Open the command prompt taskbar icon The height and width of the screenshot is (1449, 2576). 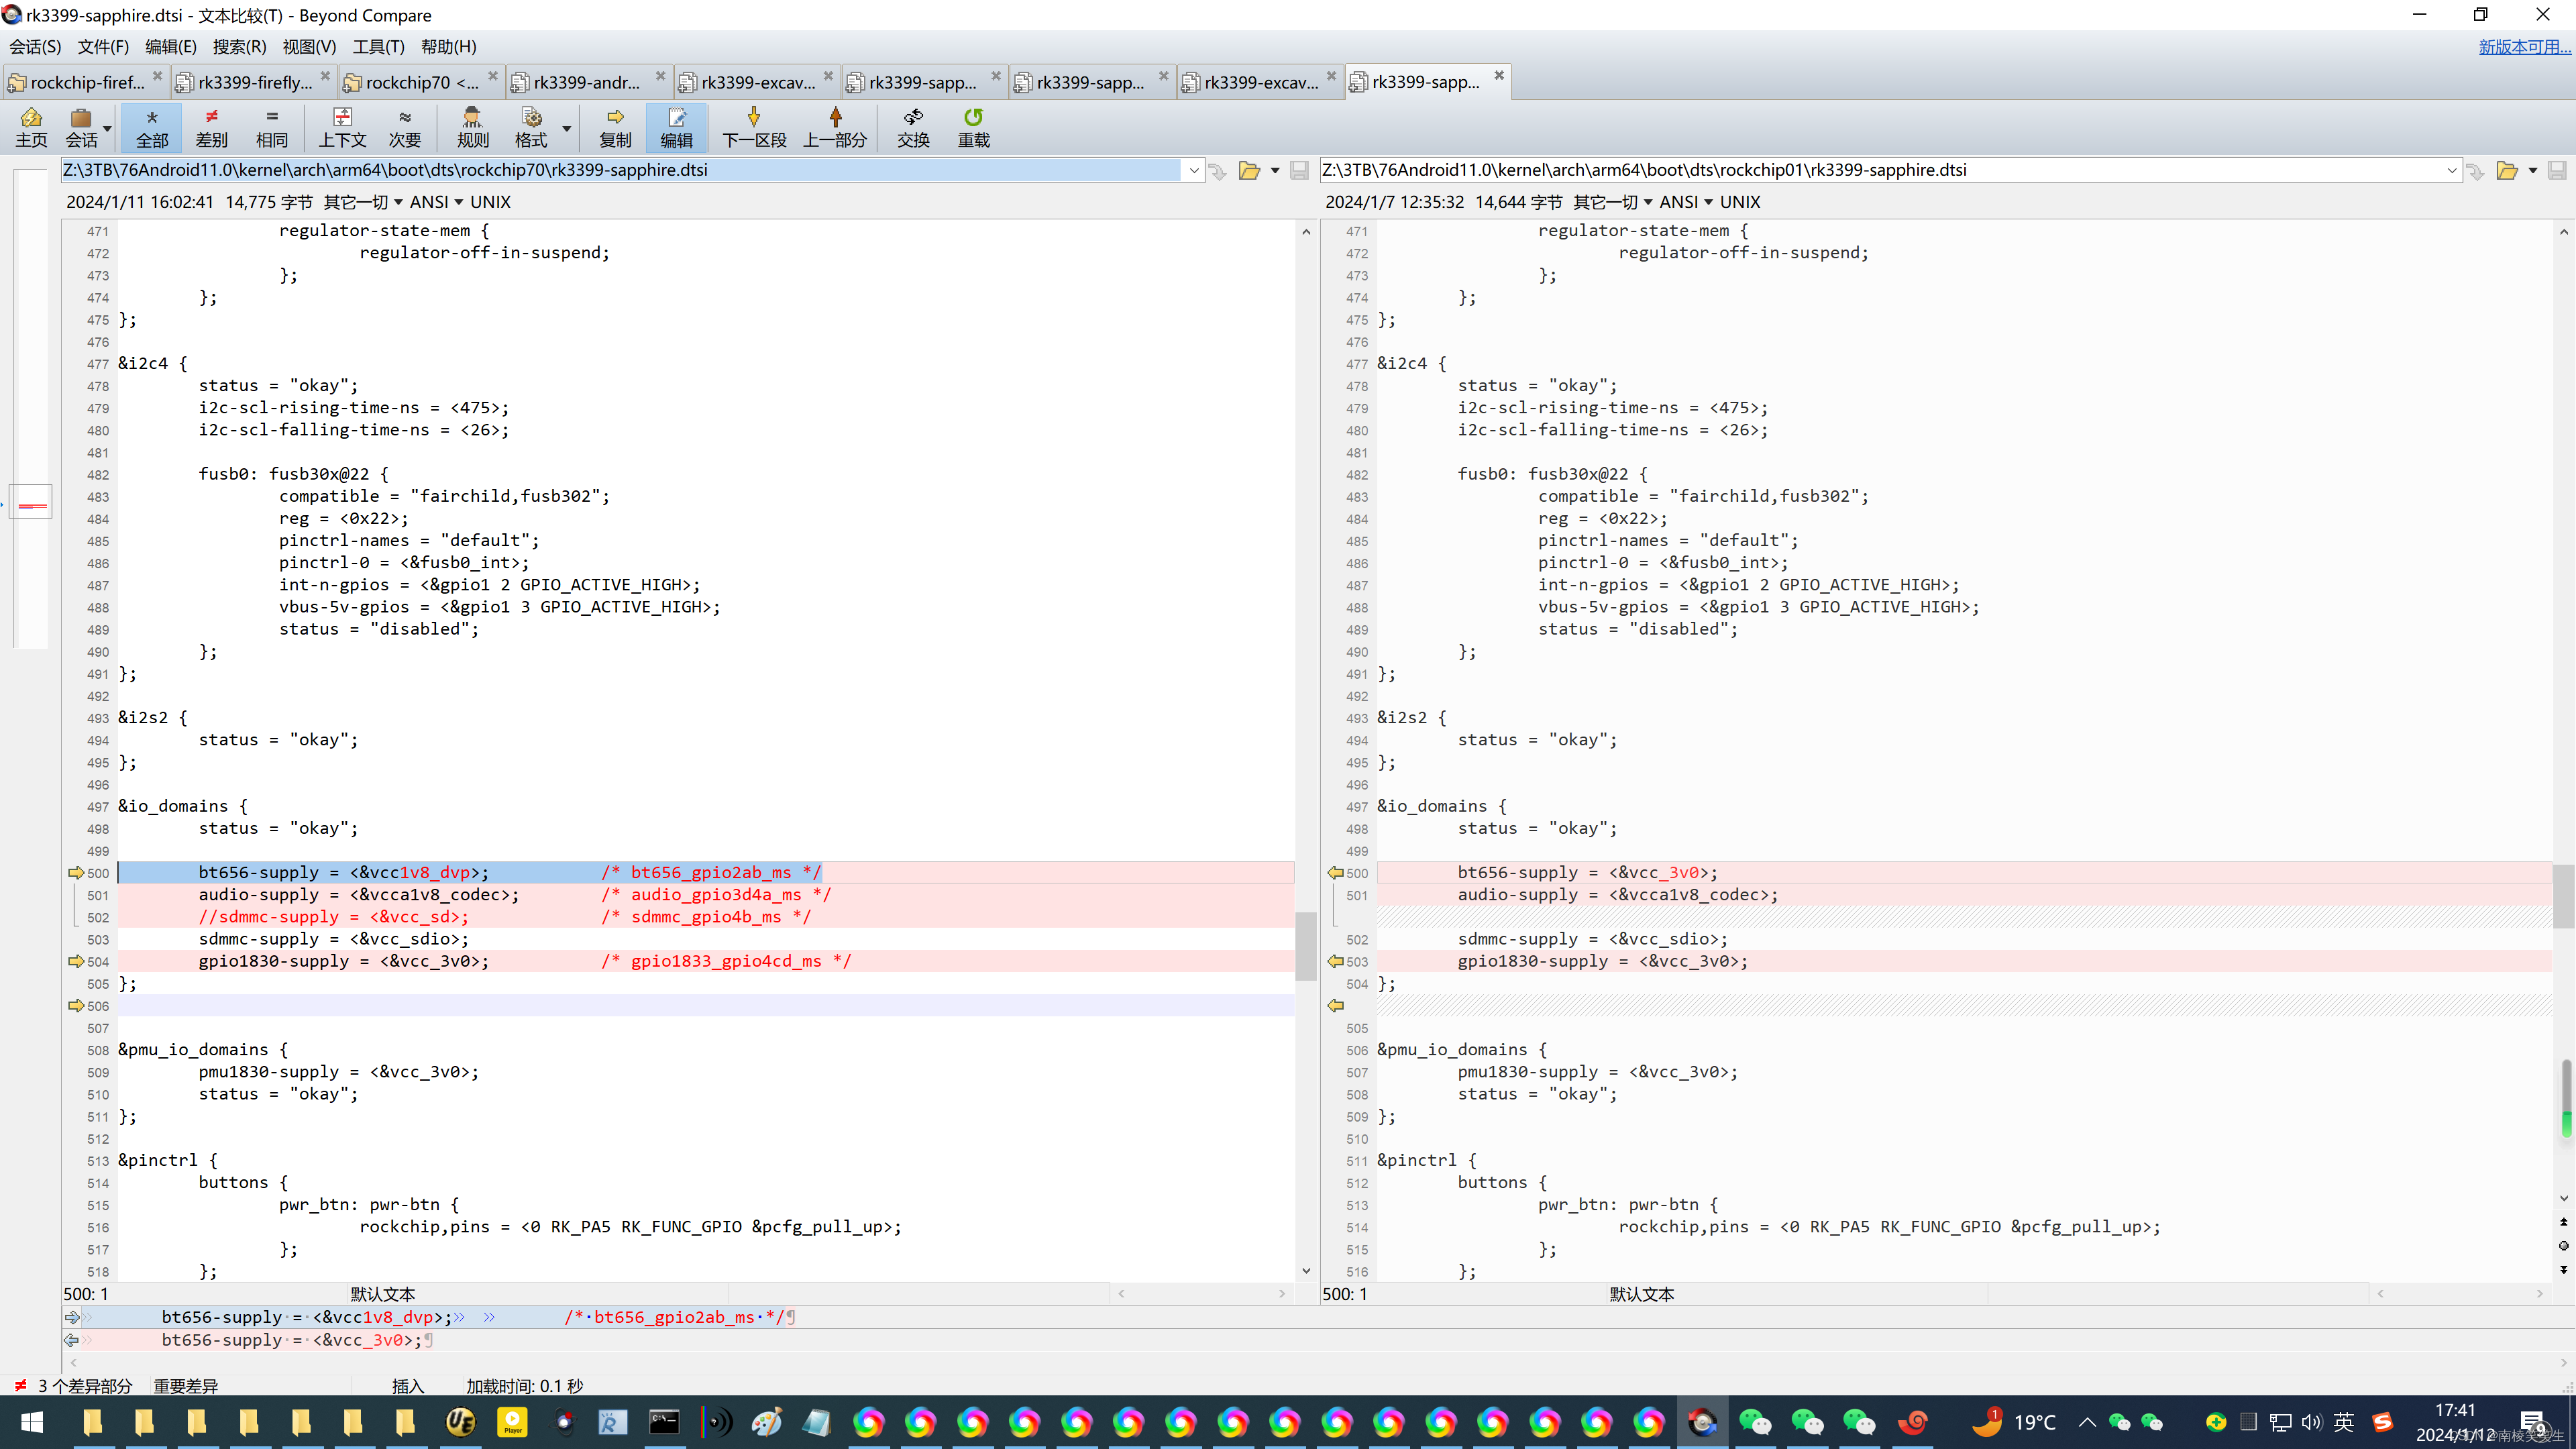[x=664, y=1422]
